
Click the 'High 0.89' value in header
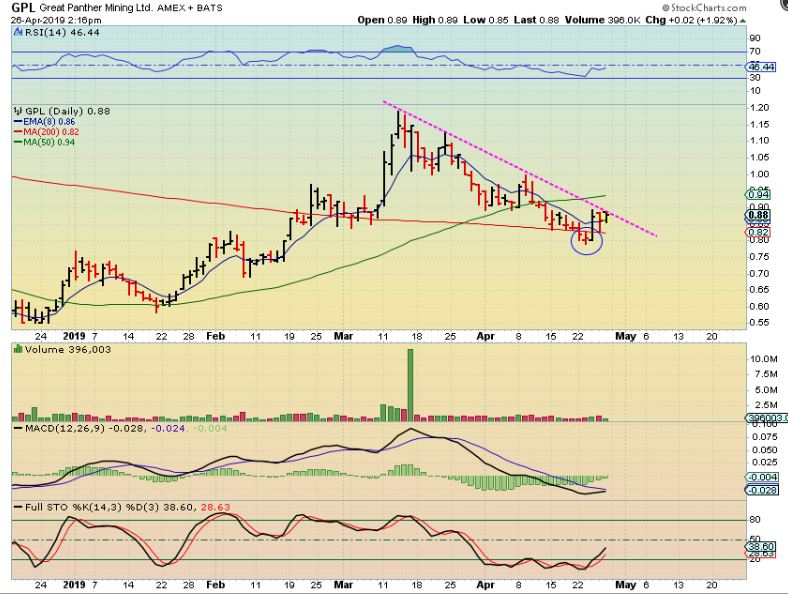pos(435,20)
